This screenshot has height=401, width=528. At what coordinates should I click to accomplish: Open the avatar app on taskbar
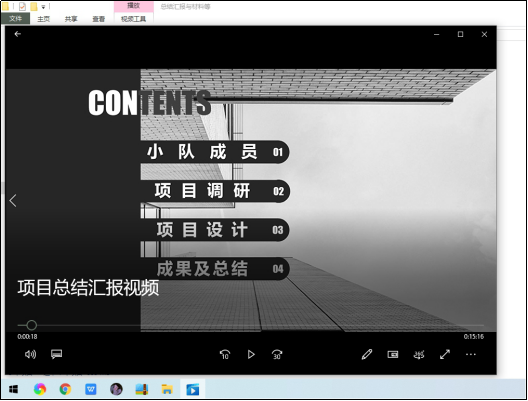[x=116, y=389]
